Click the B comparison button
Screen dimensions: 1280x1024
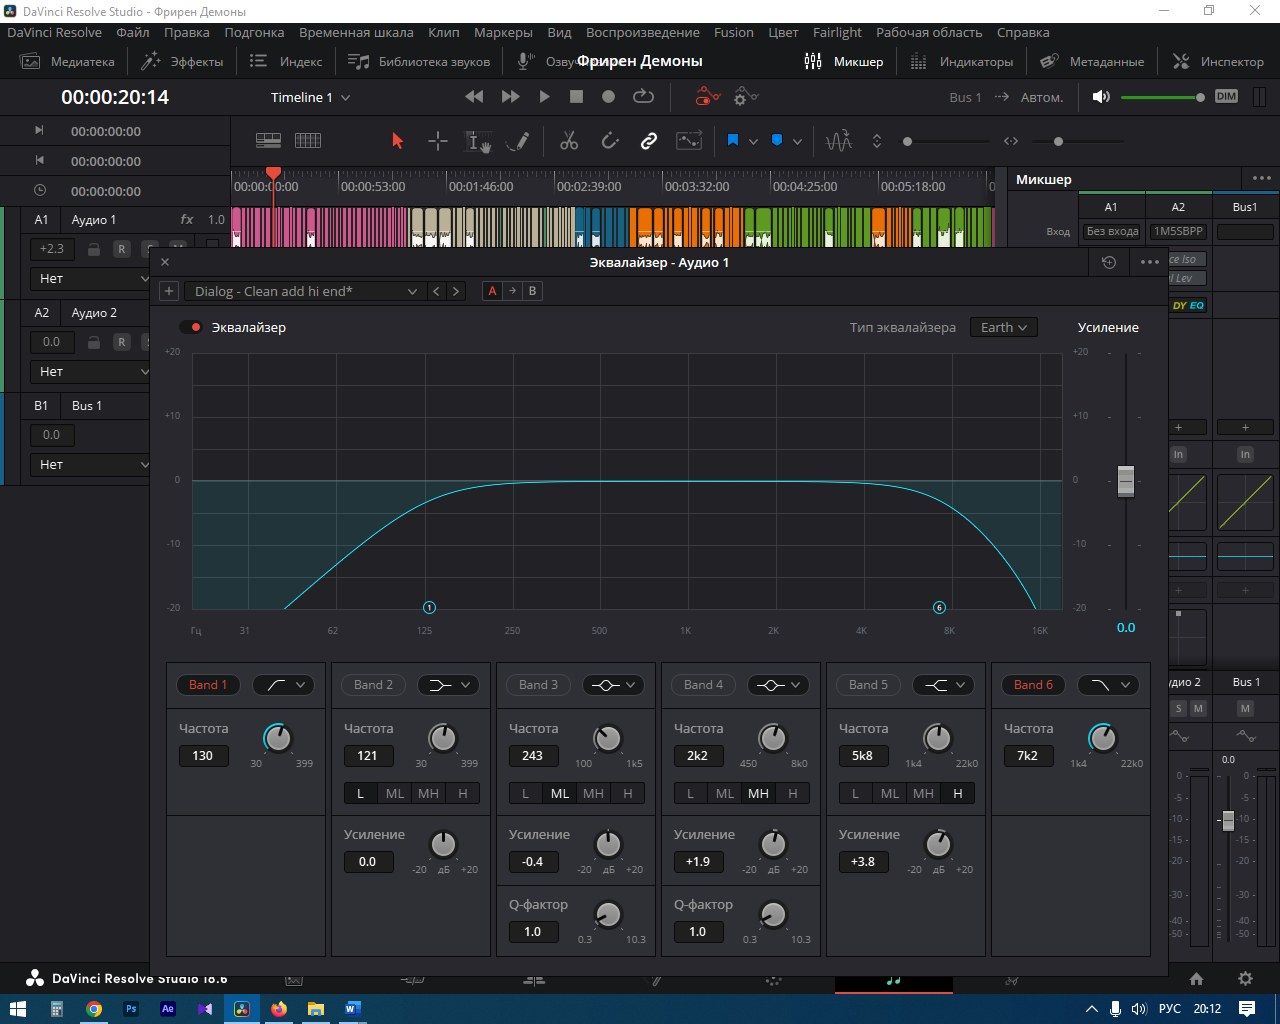[x=532, y=291]
